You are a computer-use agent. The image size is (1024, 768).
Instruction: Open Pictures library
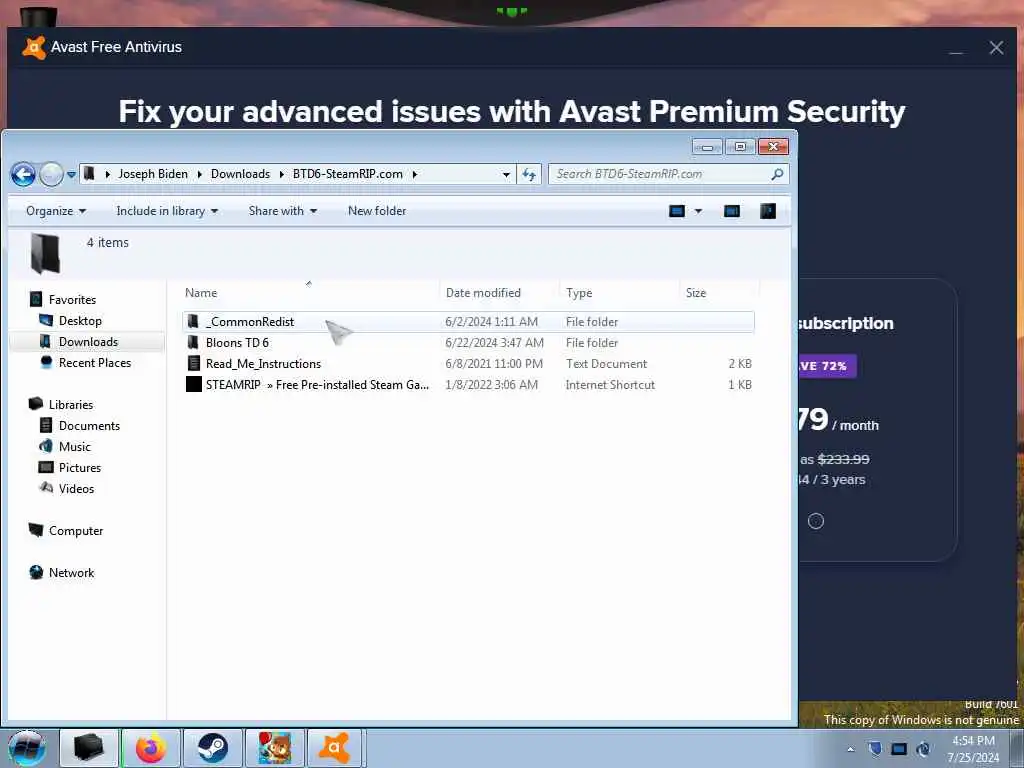80,468
